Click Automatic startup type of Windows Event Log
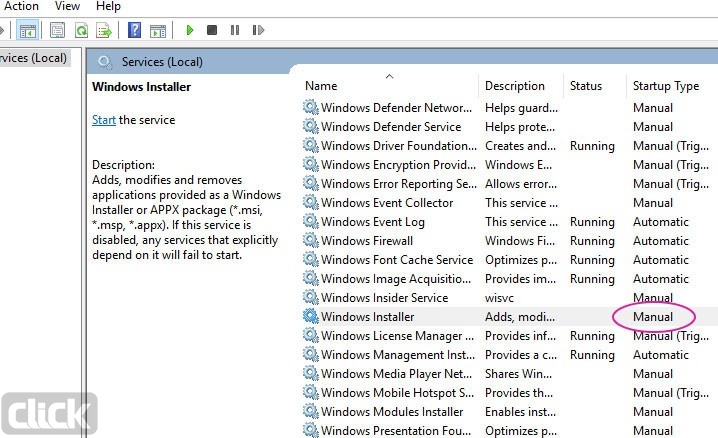The image size is (718, 438). coord(661,222)
